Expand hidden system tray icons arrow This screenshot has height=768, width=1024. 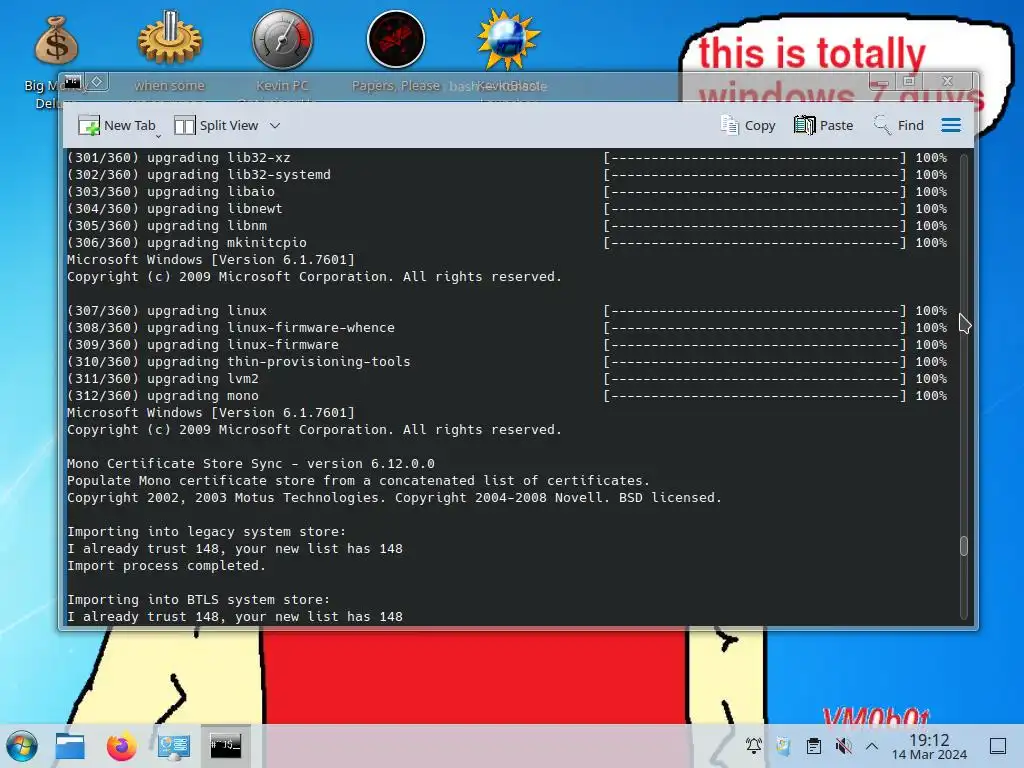click(872, 745)
